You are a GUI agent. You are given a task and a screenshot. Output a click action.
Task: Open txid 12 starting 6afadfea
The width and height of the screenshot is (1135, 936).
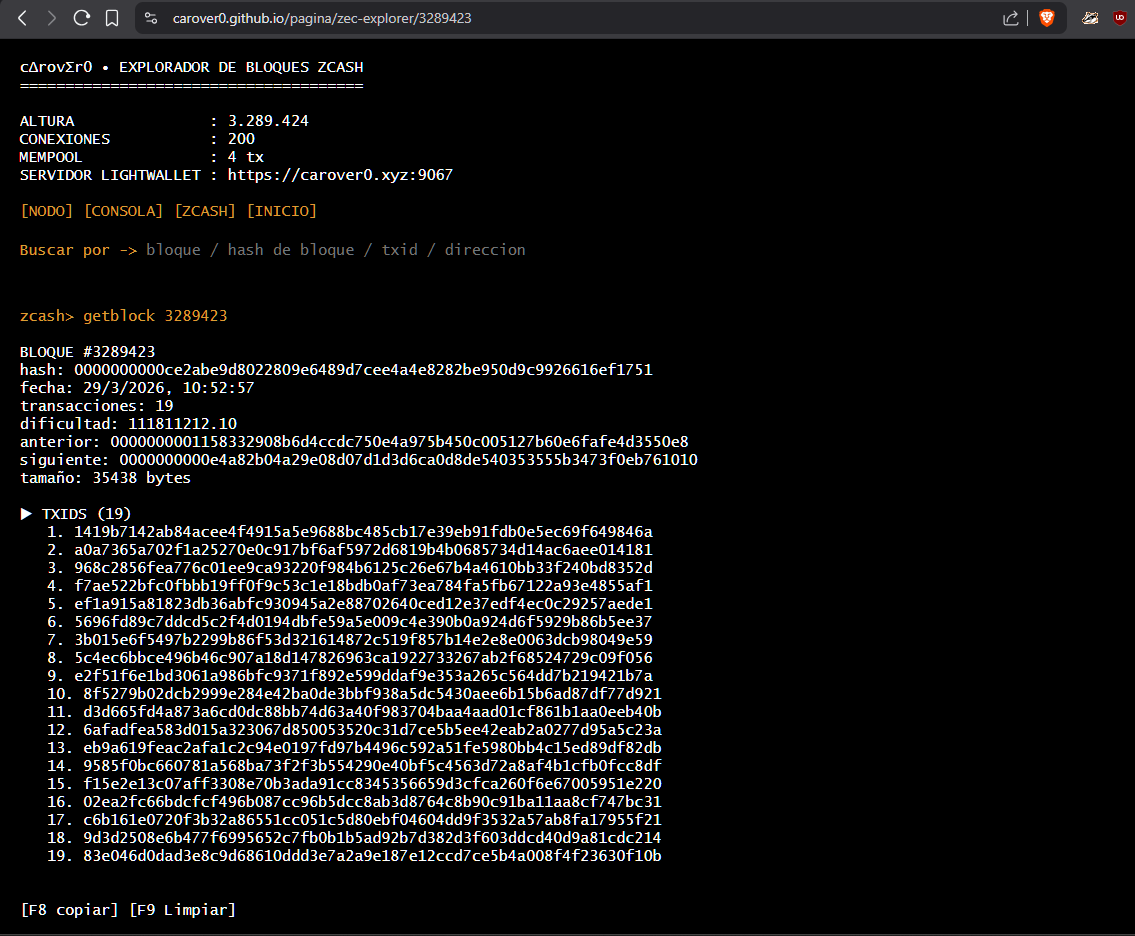pos(372,730)
